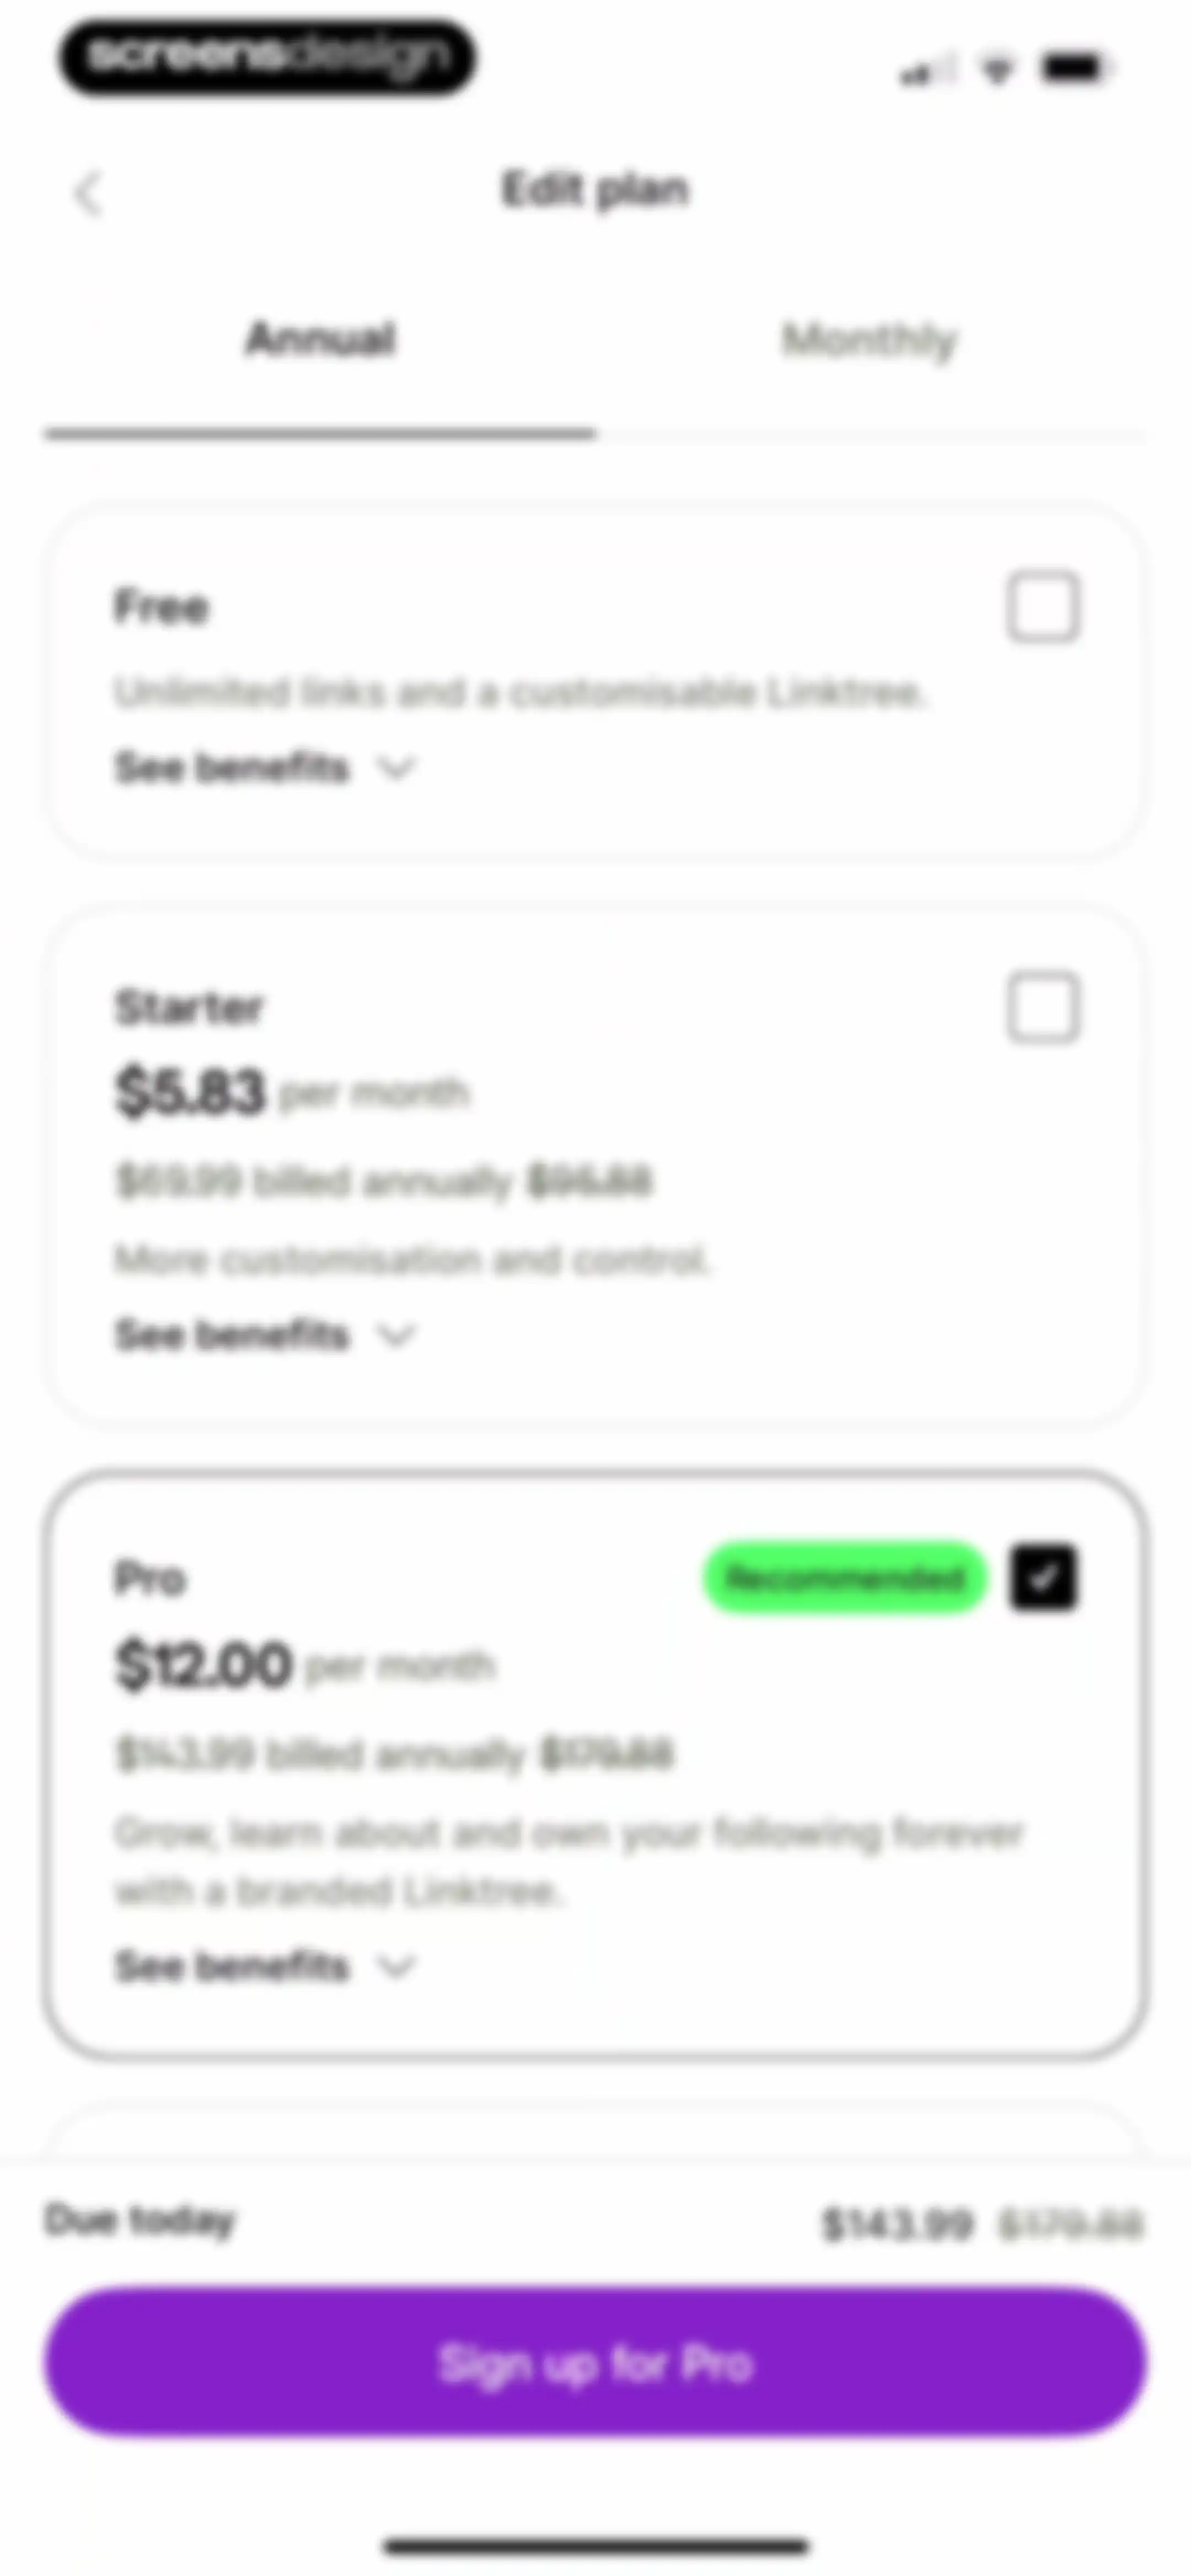Check the Free plan checkbox
1191x2576 pixels.
click(x=1043, y=606)
